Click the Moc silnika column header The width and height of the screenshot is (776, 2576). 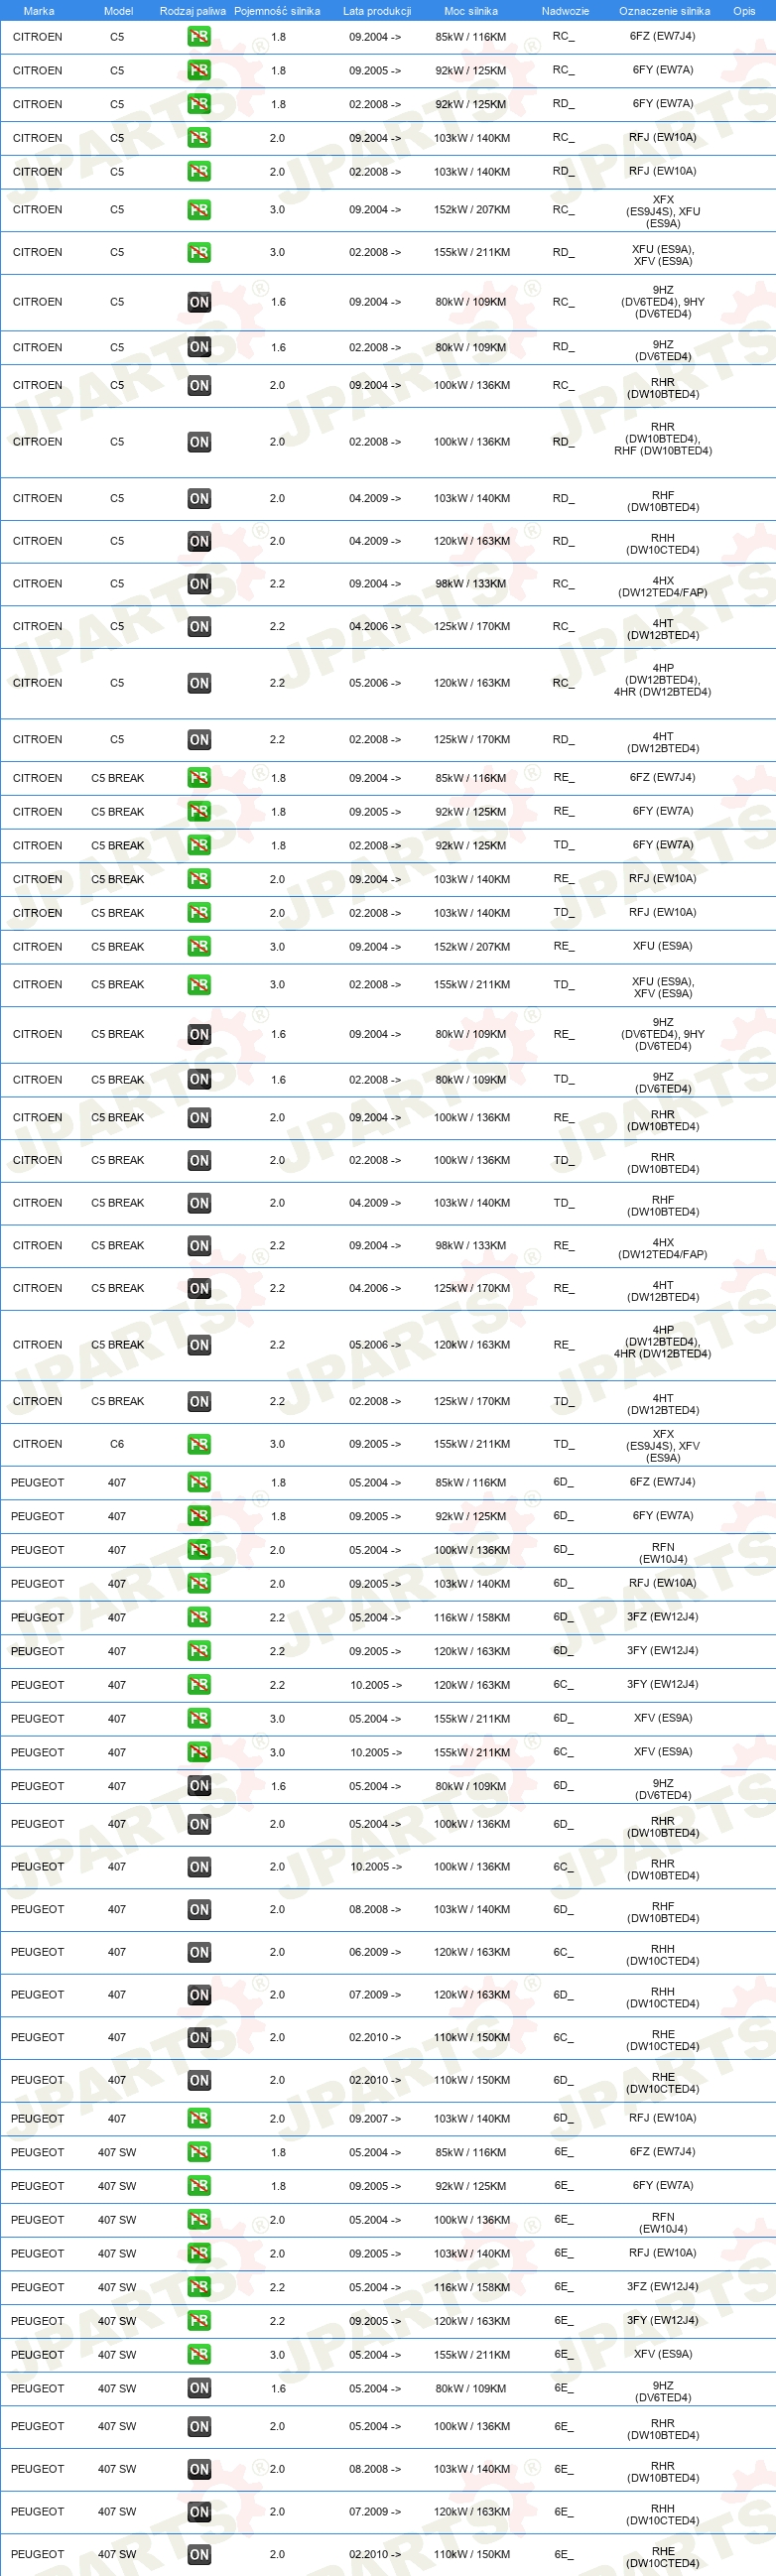(472, 11)
